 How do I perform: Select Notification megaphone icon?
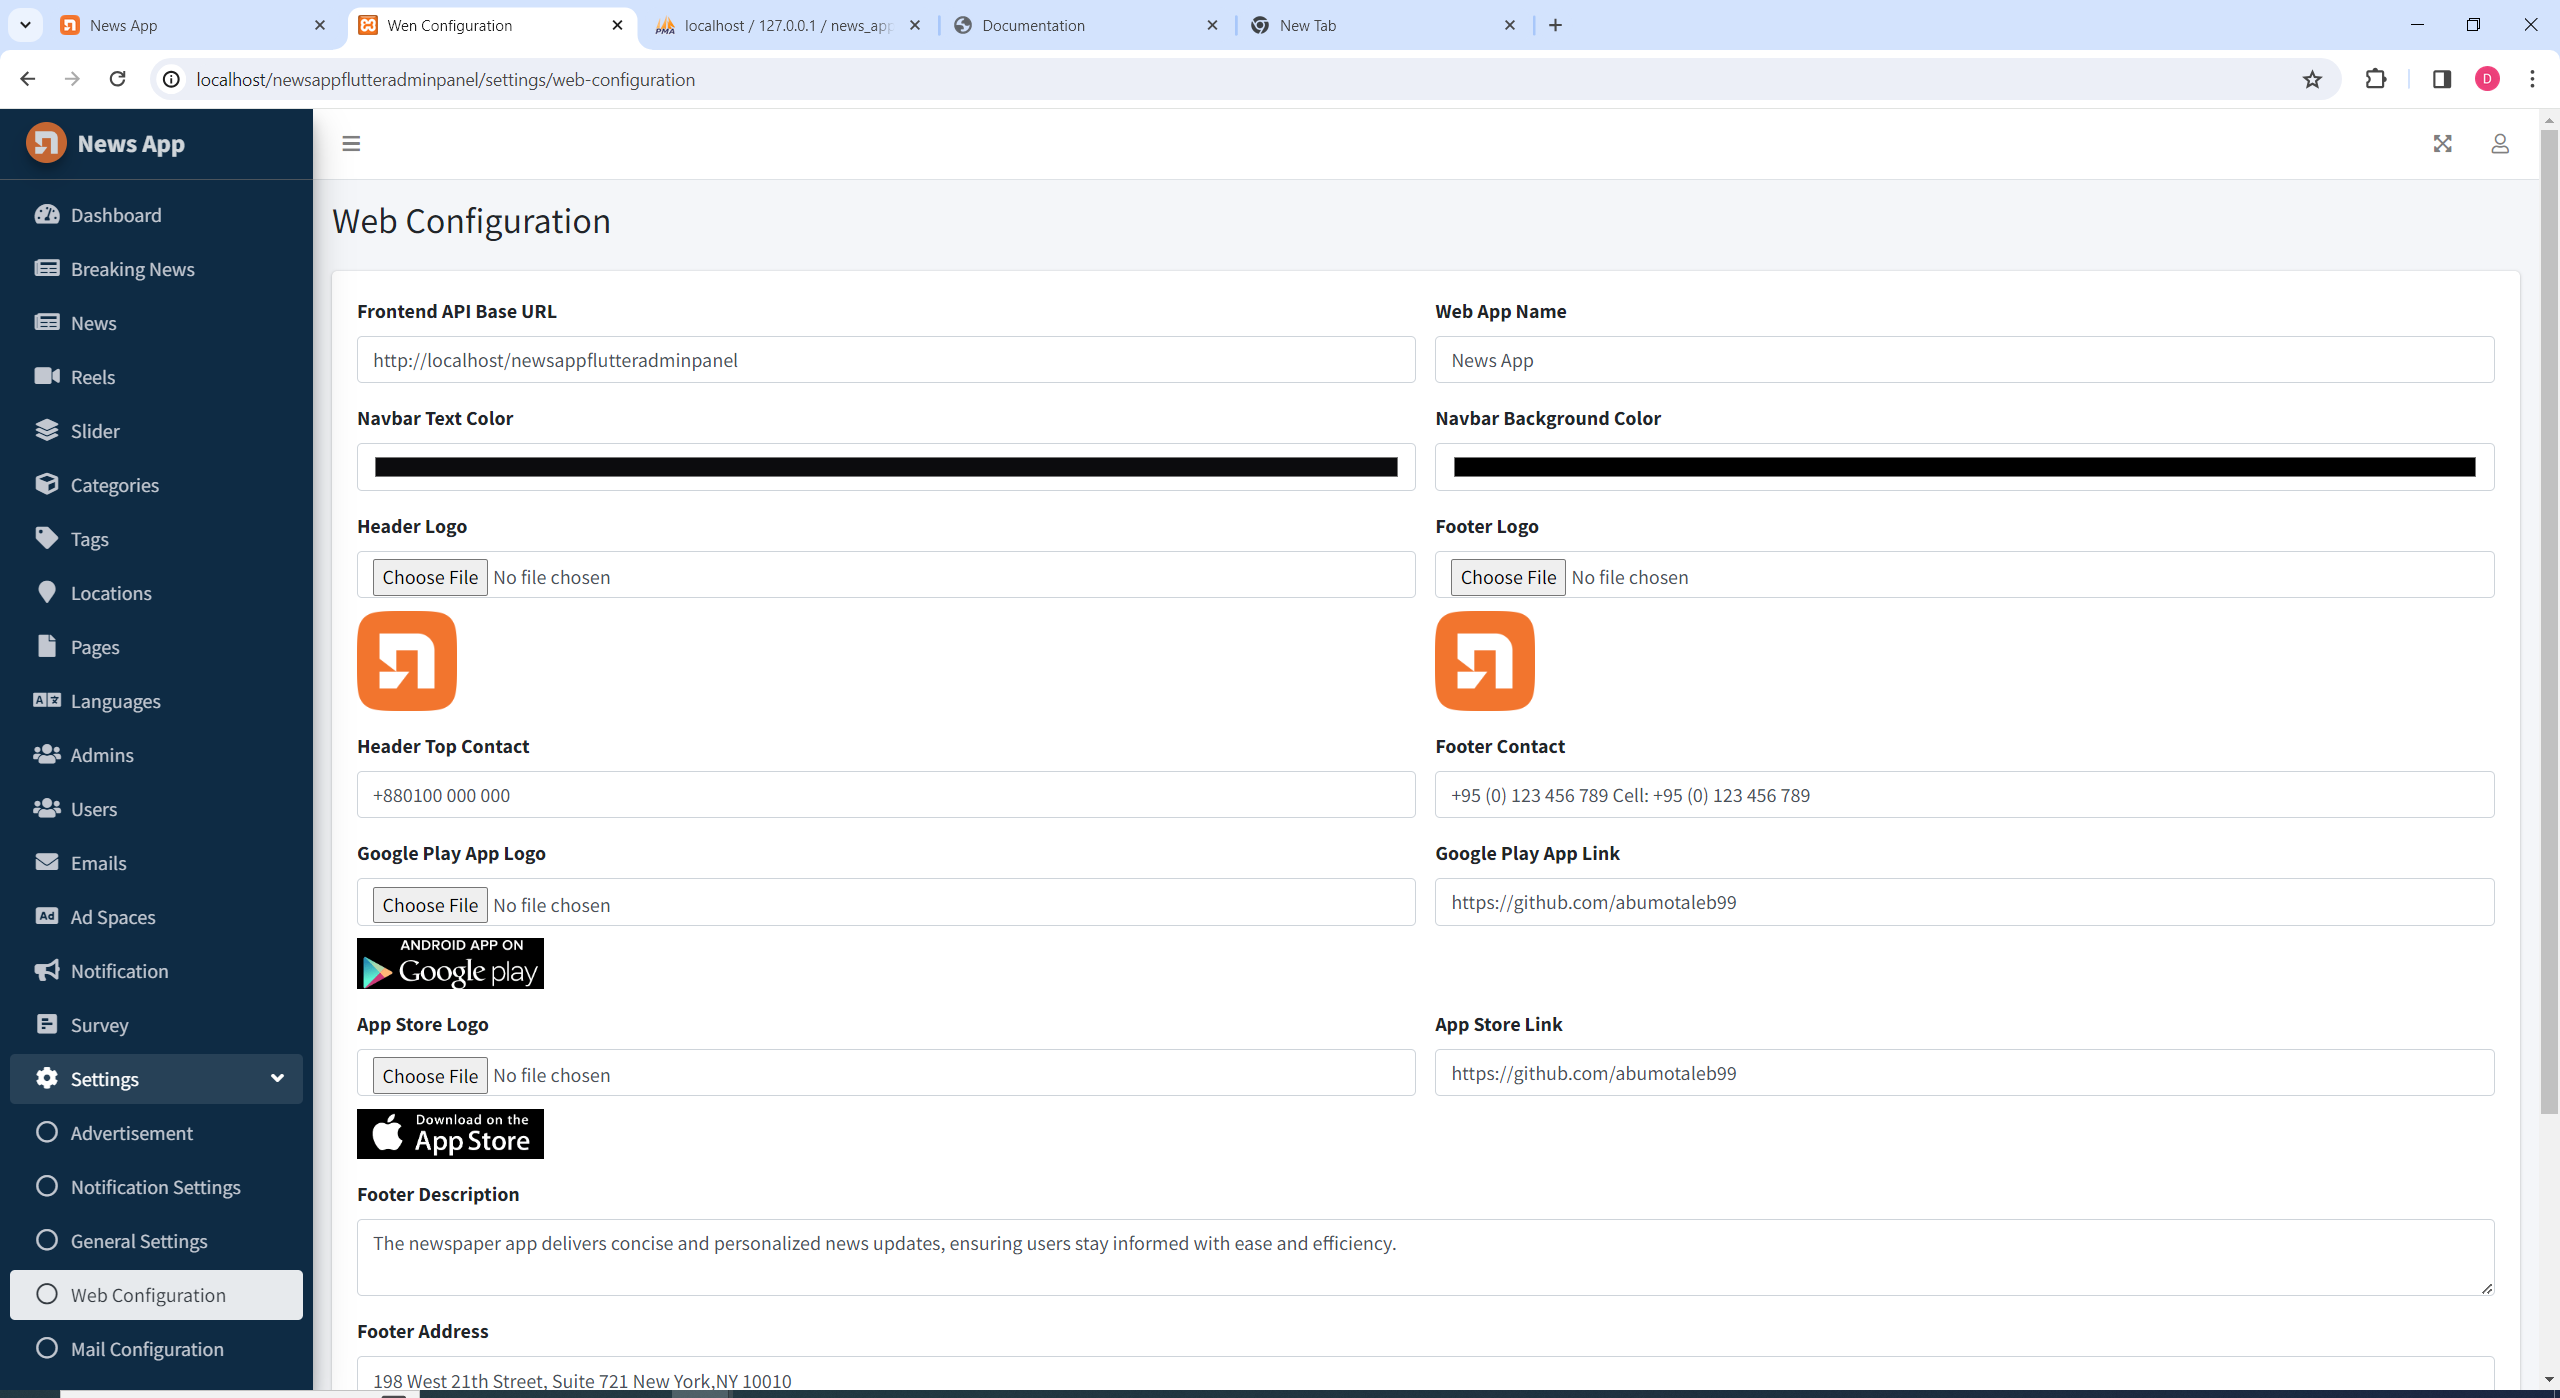46,970
